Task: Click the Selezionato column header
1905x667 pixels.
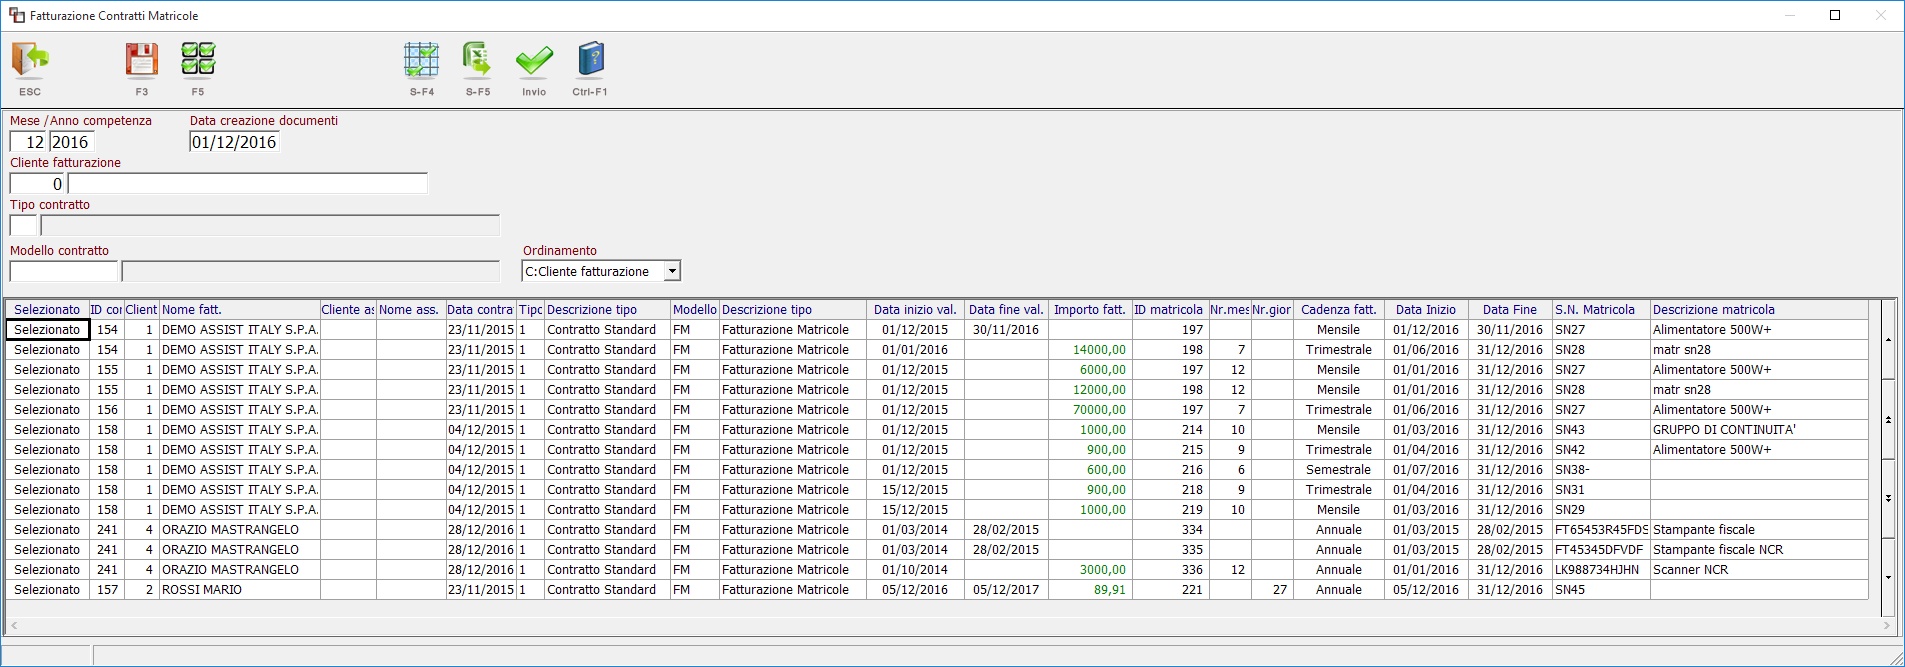Action: coord(47,310)
